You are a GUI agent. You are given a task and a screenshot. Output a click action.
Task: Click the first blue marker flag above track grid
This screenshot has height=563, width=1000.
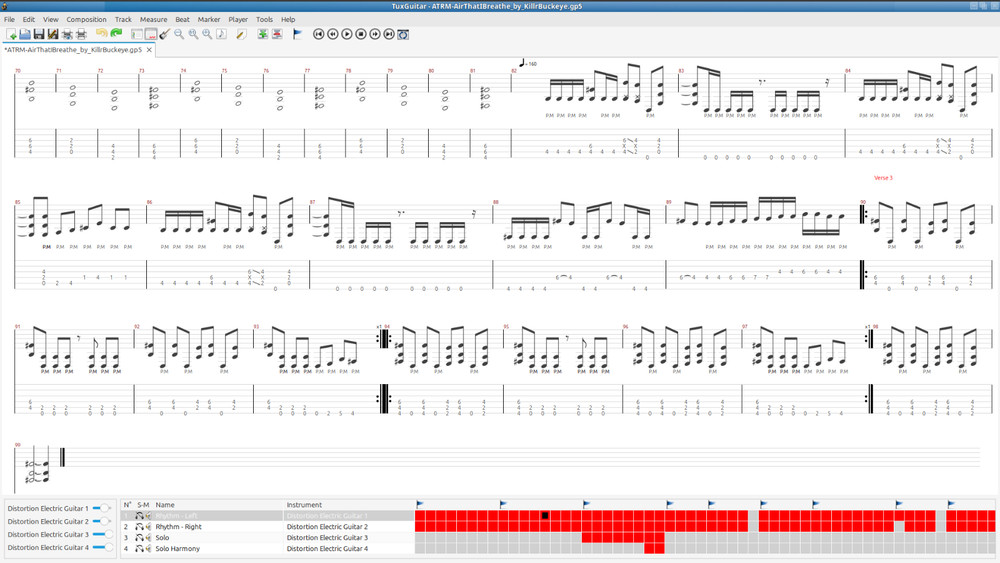tap(420, 504)
